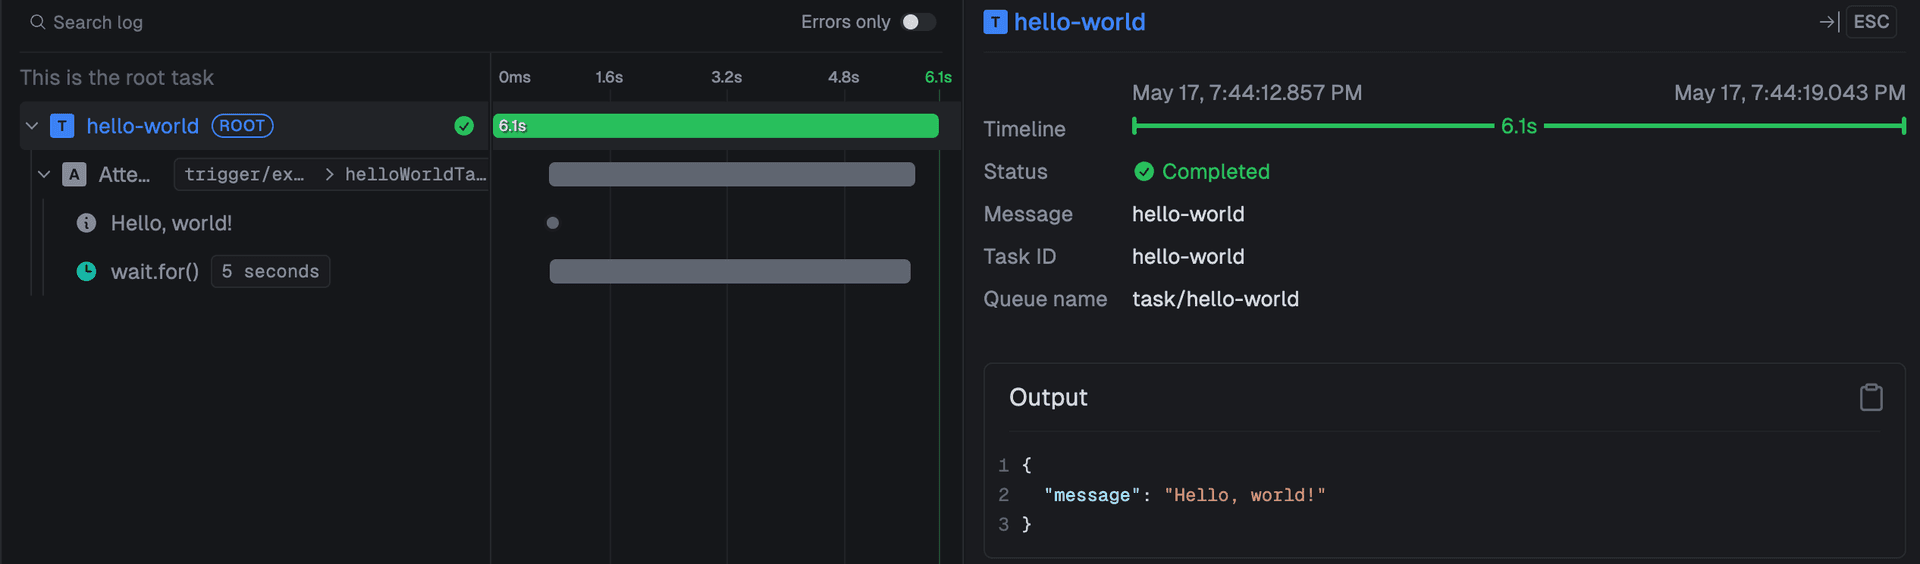
Task: Click the 5 seconds badge
Action: click(x=270, y=271)
